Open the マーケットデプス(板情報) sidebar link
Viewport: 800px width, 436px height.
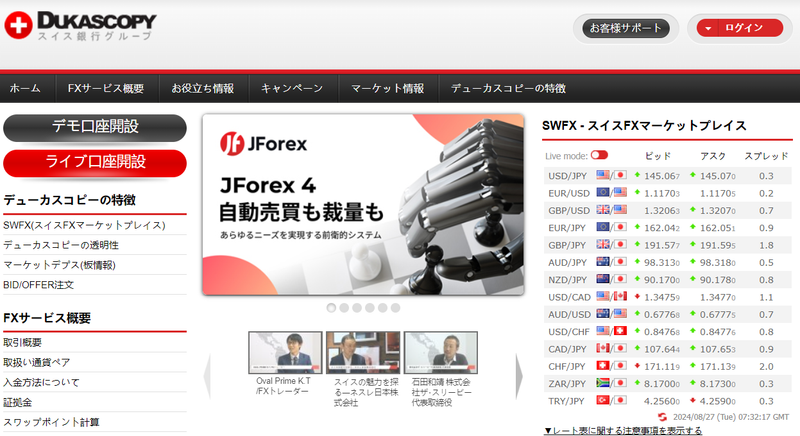pyautogui.click(x=59, y=265)
